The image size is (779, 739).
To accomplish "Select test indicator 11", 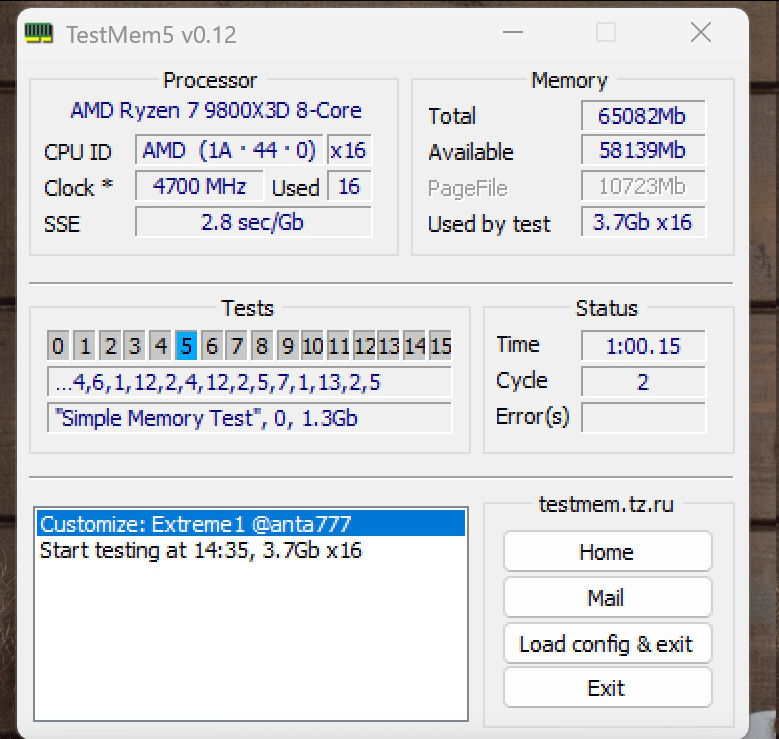I will pos(338,345).
